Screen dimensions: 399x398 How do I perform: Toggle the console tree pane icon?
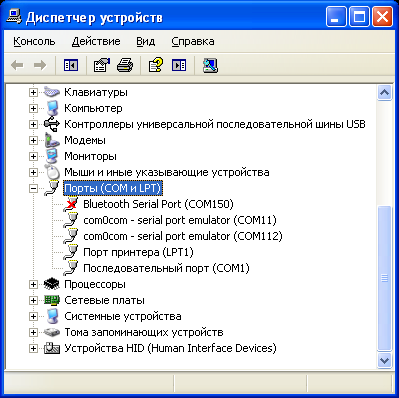coord(71,65)
